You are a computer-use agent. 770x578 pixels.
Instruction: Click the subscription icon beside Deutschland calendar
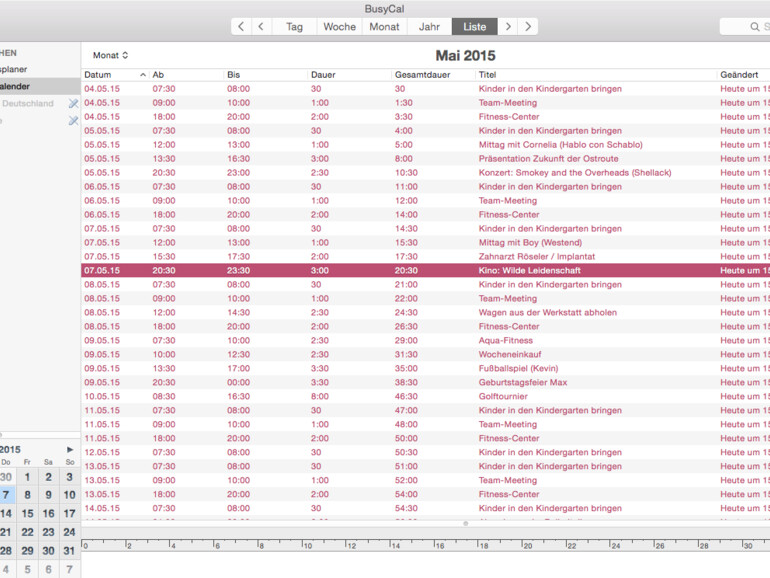point(73,104)
